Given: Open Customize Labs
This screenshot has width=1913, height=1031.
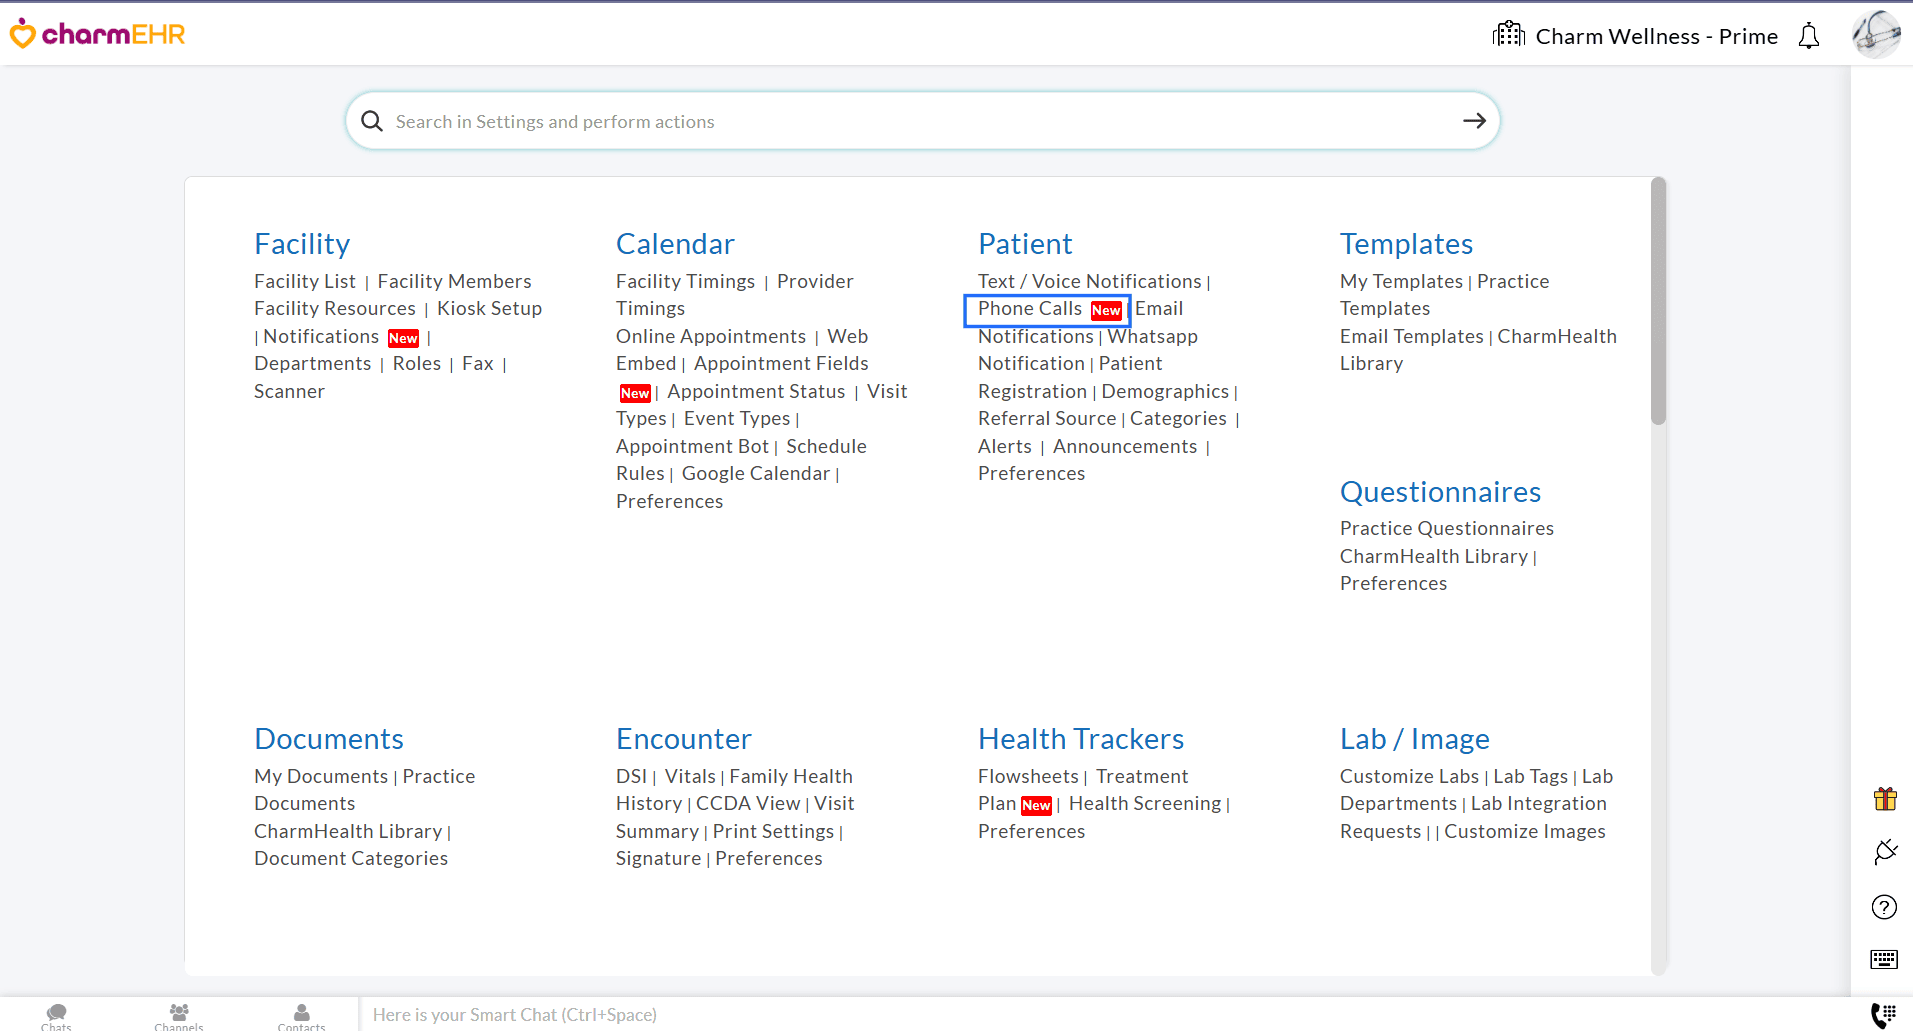Looking at the screenshot, I should pyautogui.click(x=1409, y=776).
